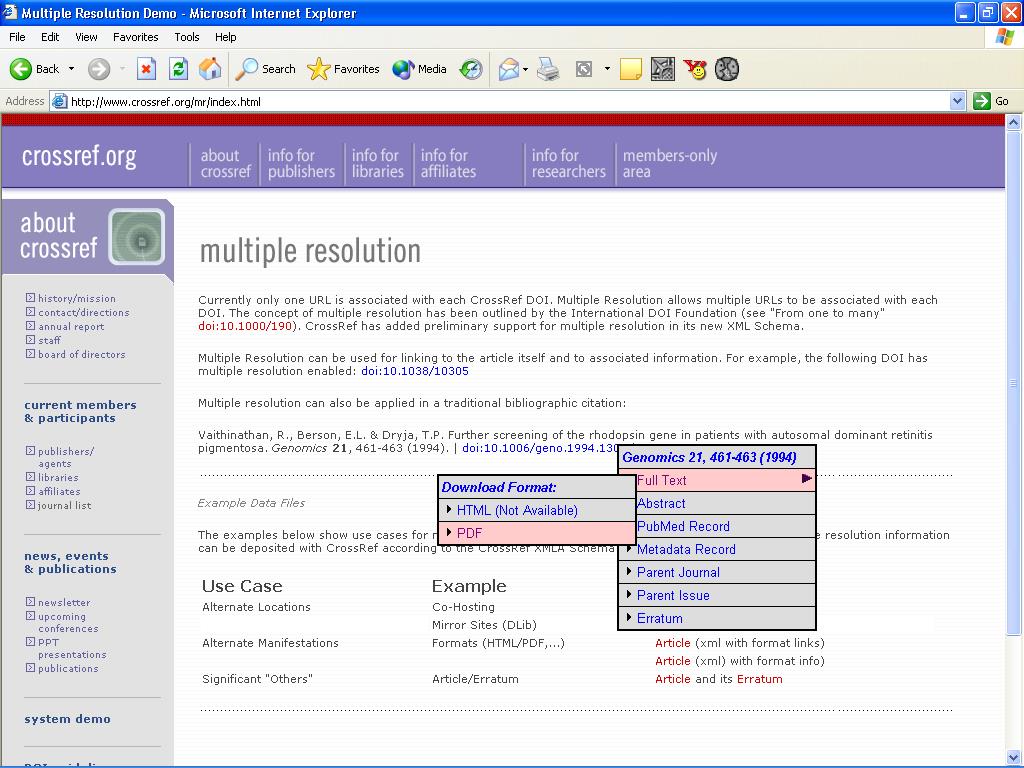Screen dimensions: 1024x768
Task: Open the Tools menu
Action: pyautogui.click(x=187, y=37)
